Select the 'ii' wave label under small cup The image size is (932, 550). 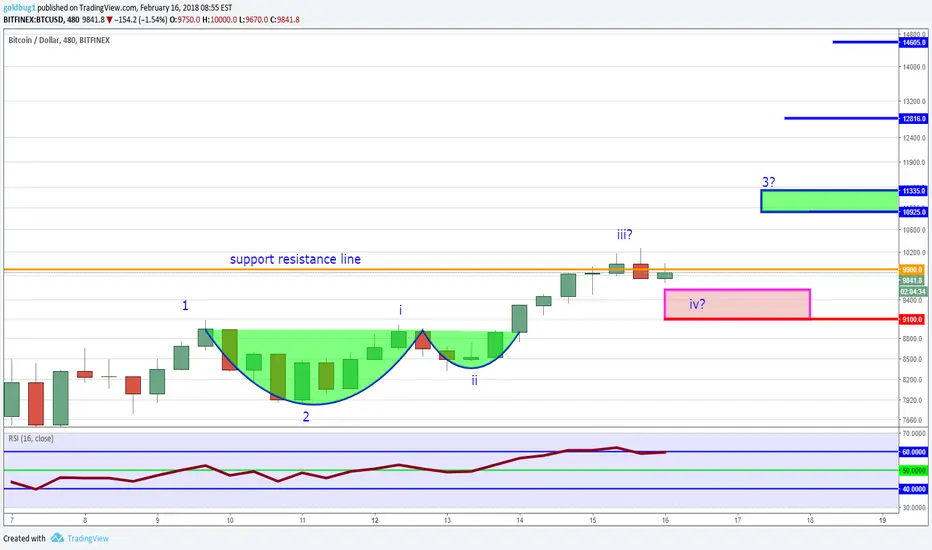(x=474, y=380)
